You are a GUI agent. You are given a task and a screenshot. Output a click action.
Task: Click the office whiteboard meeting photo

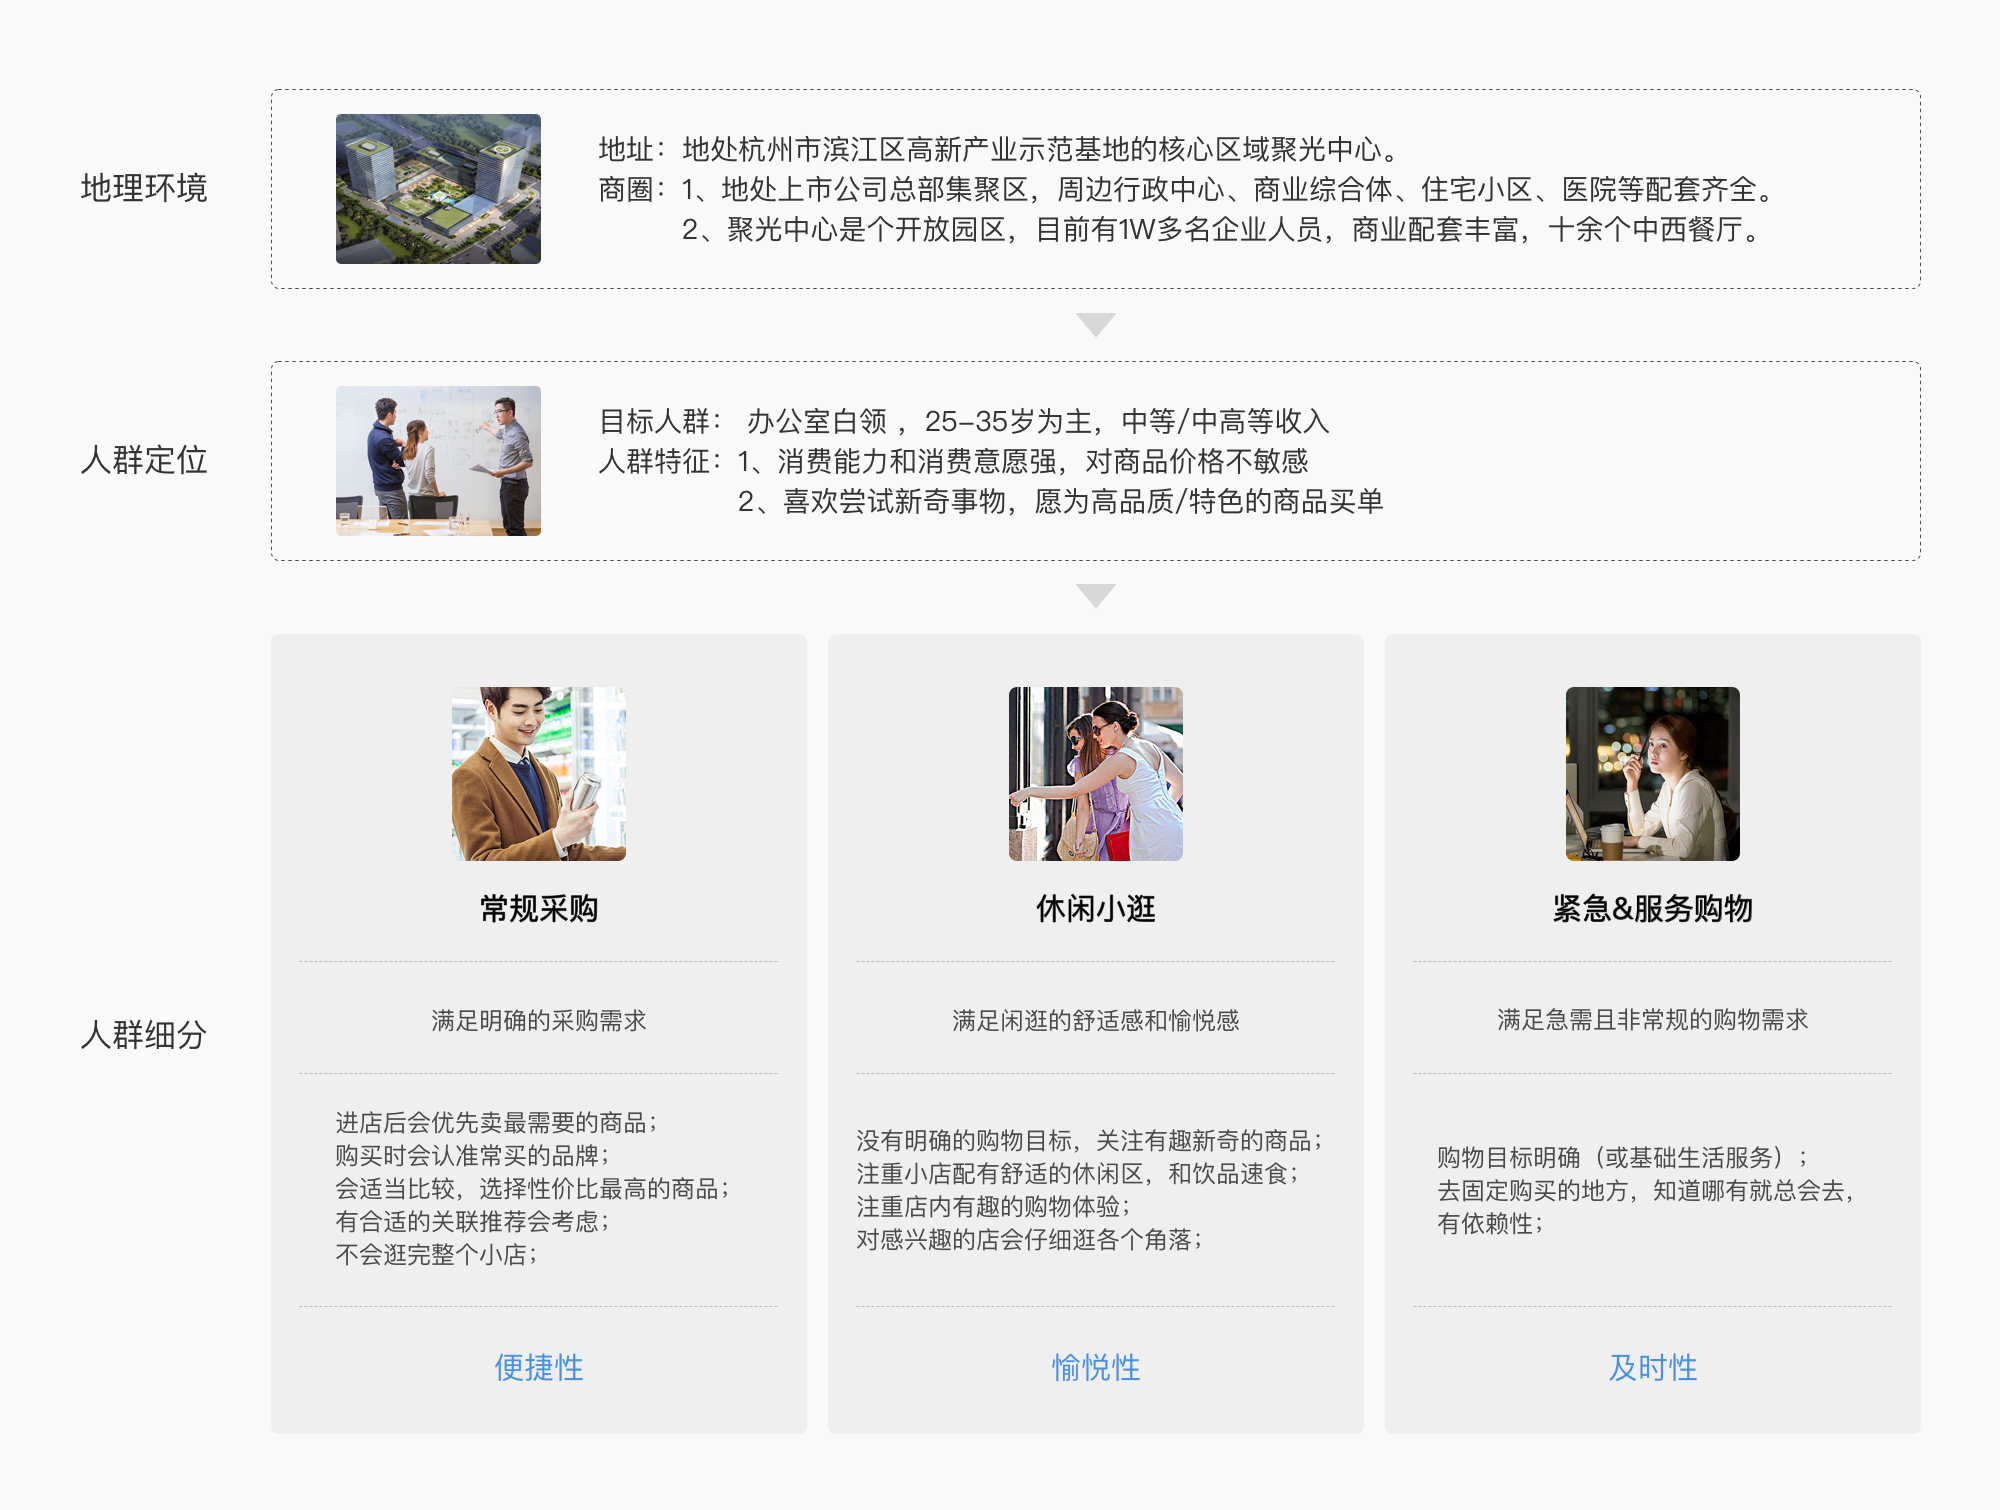(438, 461)
